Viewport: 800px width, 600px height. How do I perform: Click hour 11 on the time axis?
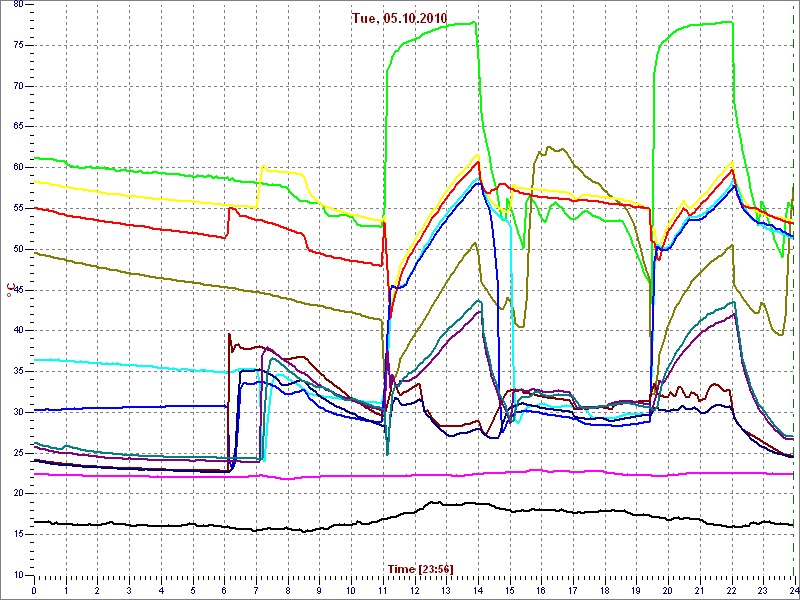tap(383, 590)
